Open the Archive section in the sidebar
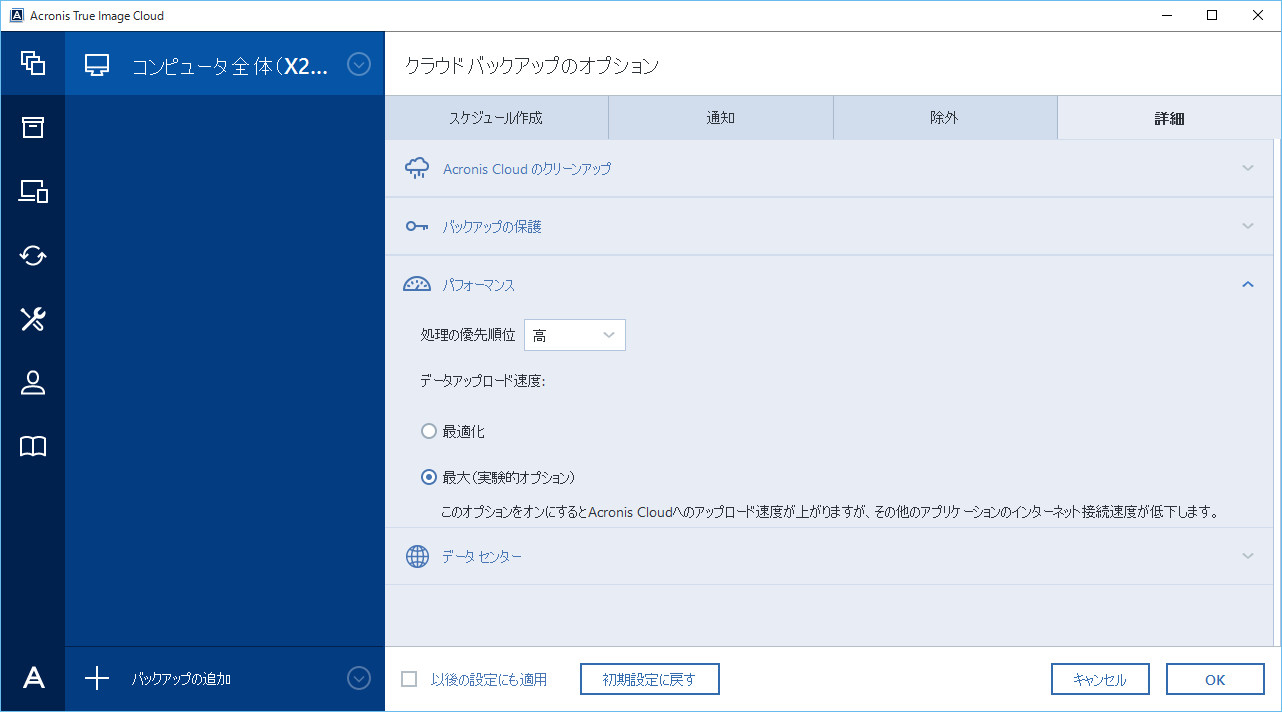This screenshot has width=1282, height=712. 32,127
